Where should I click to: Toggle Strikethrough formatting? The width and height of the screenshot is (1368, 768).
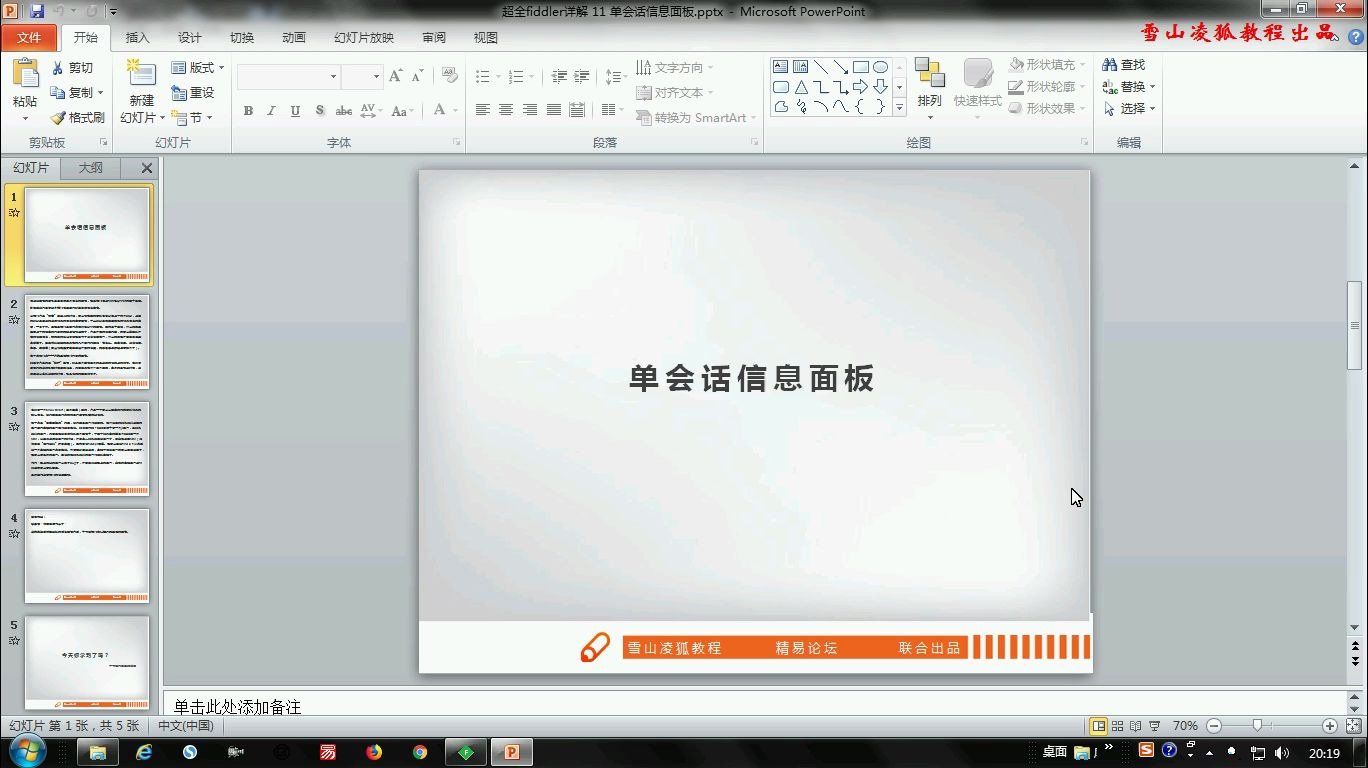click(344, 111)
